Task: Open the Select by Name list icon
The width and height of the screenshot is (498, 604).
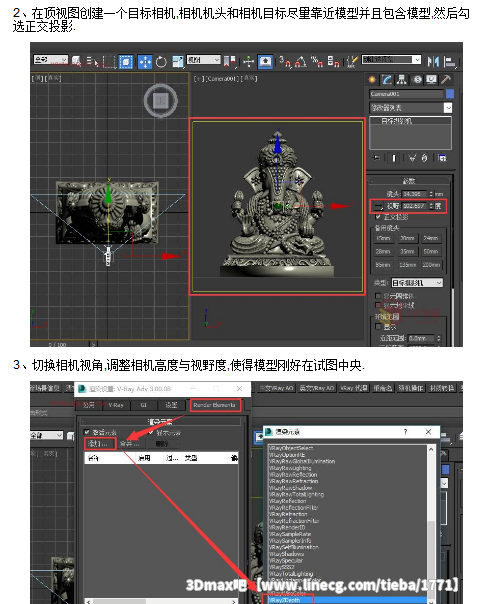Action: click(x=92, y=62)
